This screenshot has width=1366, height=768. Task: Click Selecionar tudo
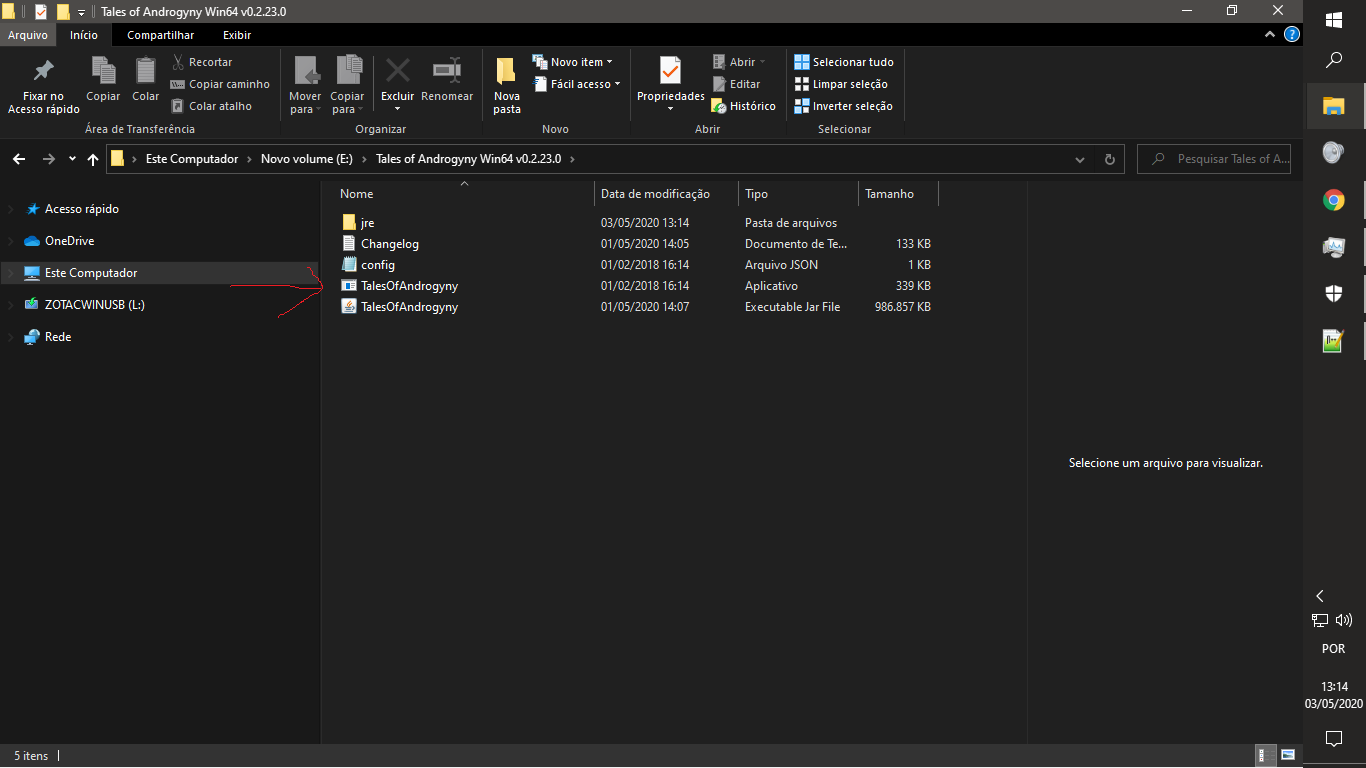(x=844, y=62)
